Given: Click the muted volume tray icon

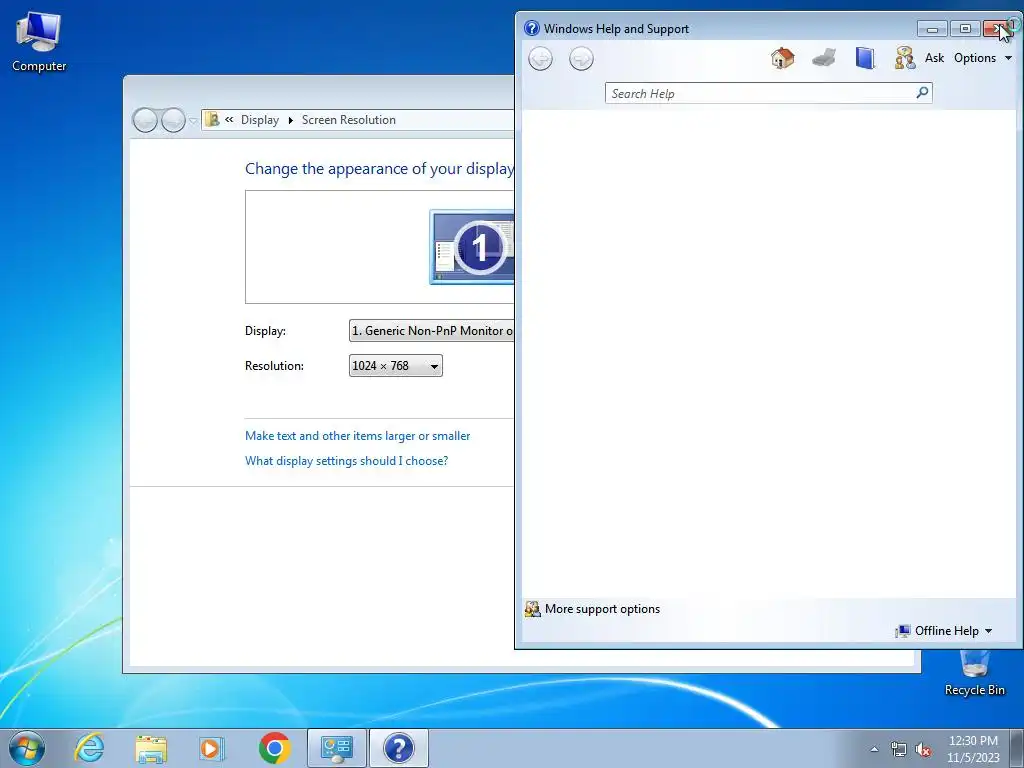Looking at the screenshot, I should (x=923, y=750).
